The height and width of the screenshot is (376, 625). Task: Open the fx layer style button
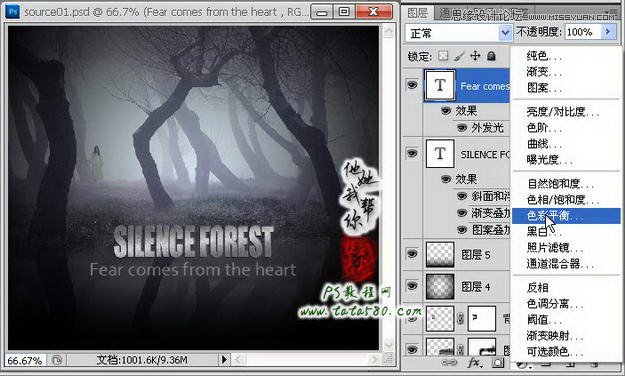(x=474, y=362)
